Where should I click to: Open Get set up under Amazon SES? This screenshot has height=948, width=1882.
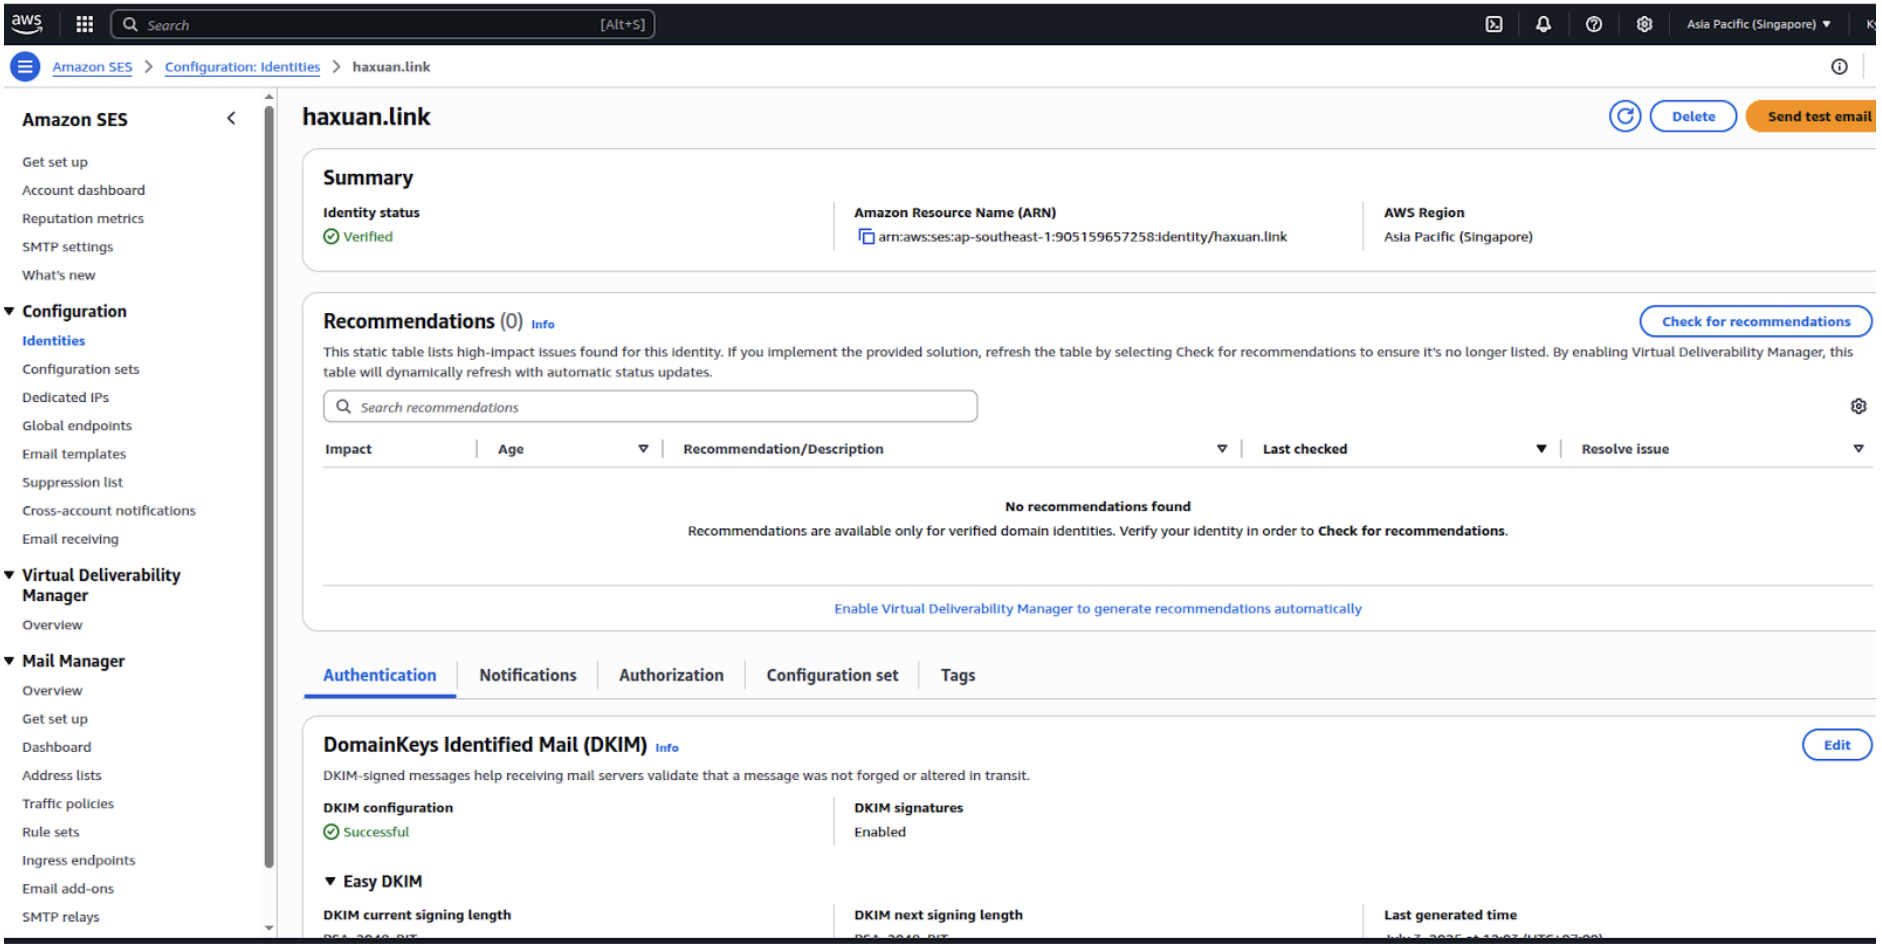(55, 162)
